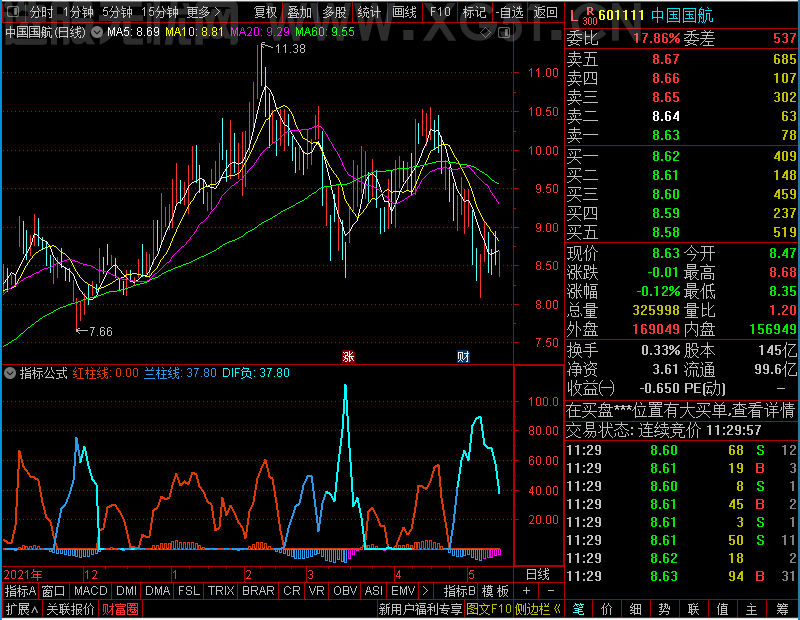Click the 日线 period label on the timeline
The image size is (800, 620).
[538, 575]
